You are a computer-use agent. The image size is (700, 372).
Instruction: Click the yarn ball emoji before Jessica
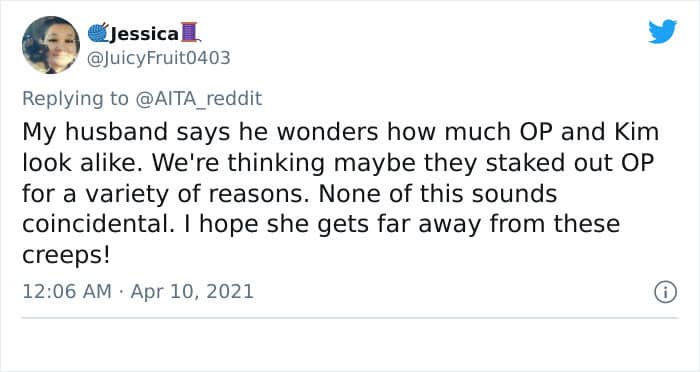[98, 33]
